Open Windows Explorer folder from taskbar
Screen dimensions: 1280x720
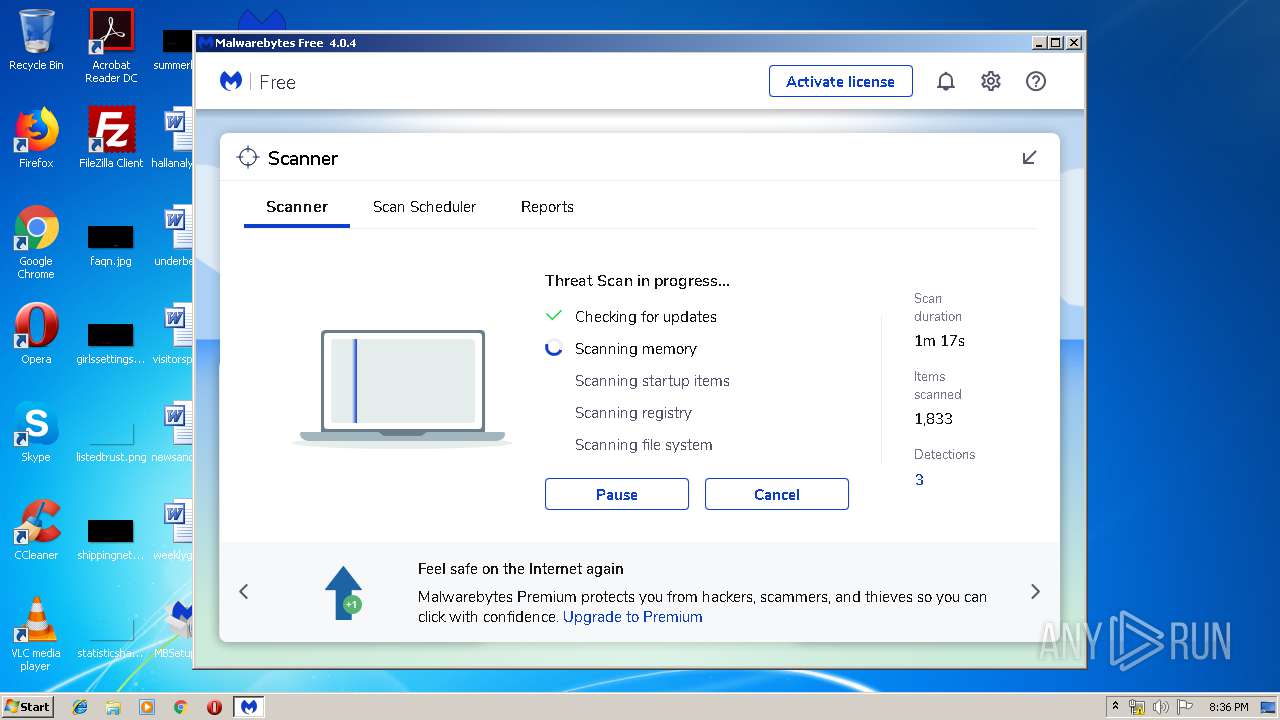point(113,707)
